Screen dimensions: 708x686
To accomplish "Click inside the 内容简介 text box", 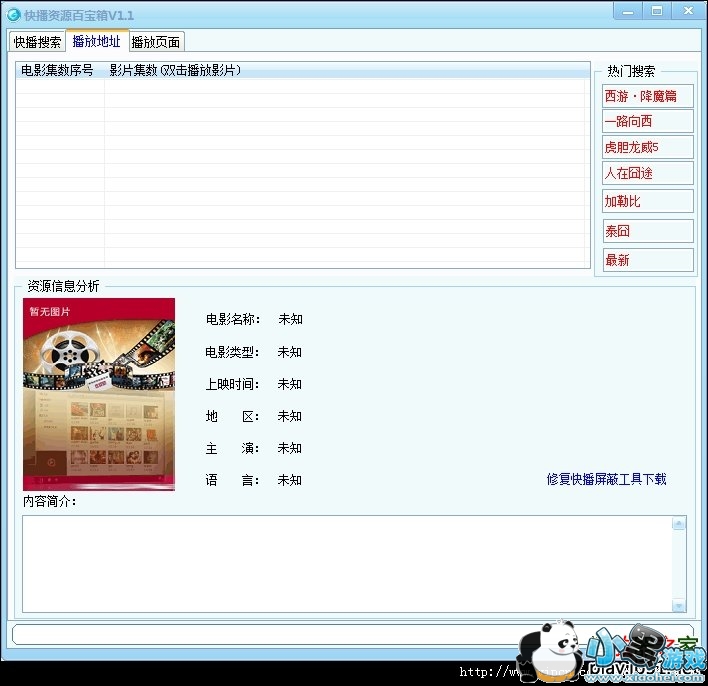I will pyautogui.click(x=347, y=564).
